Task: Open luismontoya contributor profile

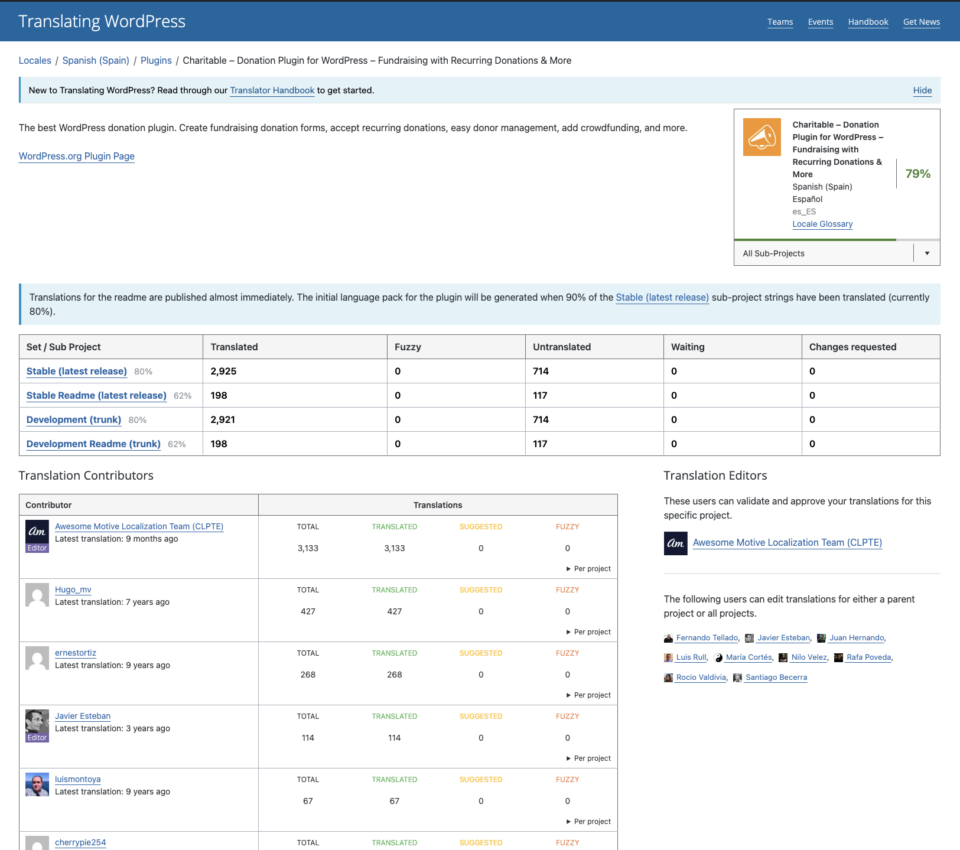Action: pos(78,779)
